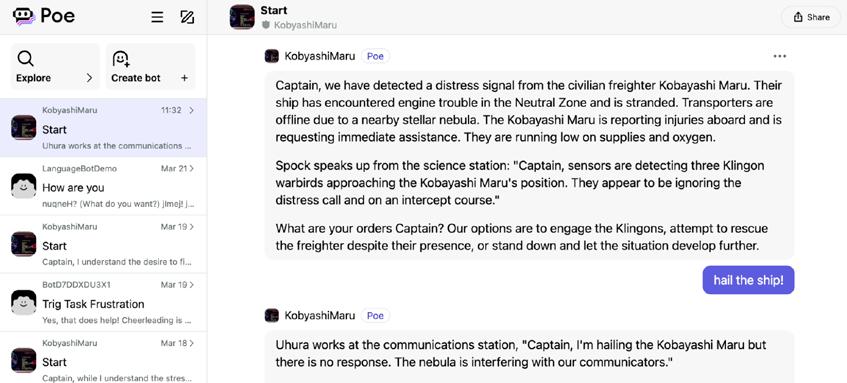
Task: Open the hamburger menu icon
Action: (x=157, y=17)
